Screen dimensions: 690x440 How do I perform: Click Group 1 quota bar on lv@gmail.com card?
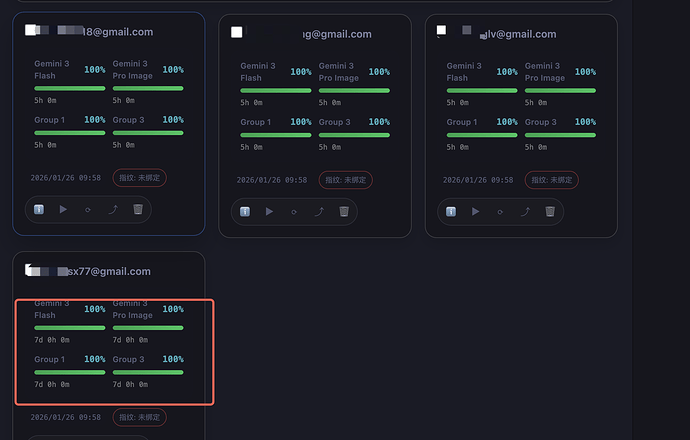coord(482,135)
